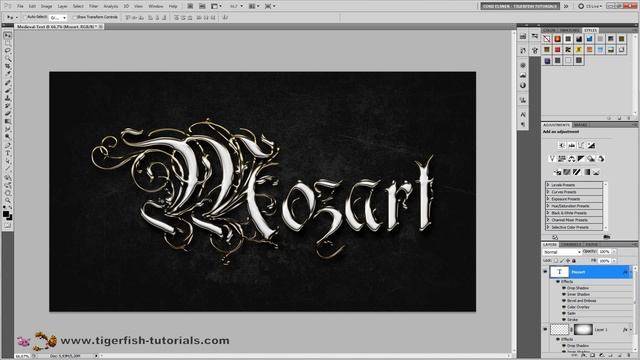Add an Invert adjustment
The height and width of the screenshot is (360, 640).
tap(558, 172)
